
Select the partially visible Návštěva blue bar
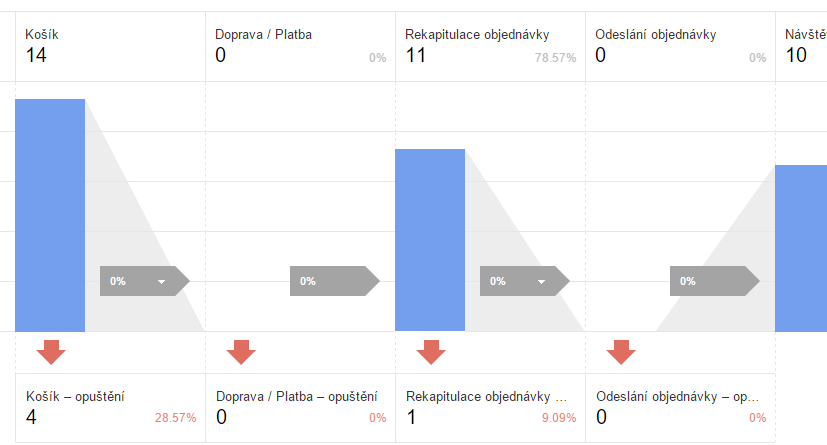point(801,248)
